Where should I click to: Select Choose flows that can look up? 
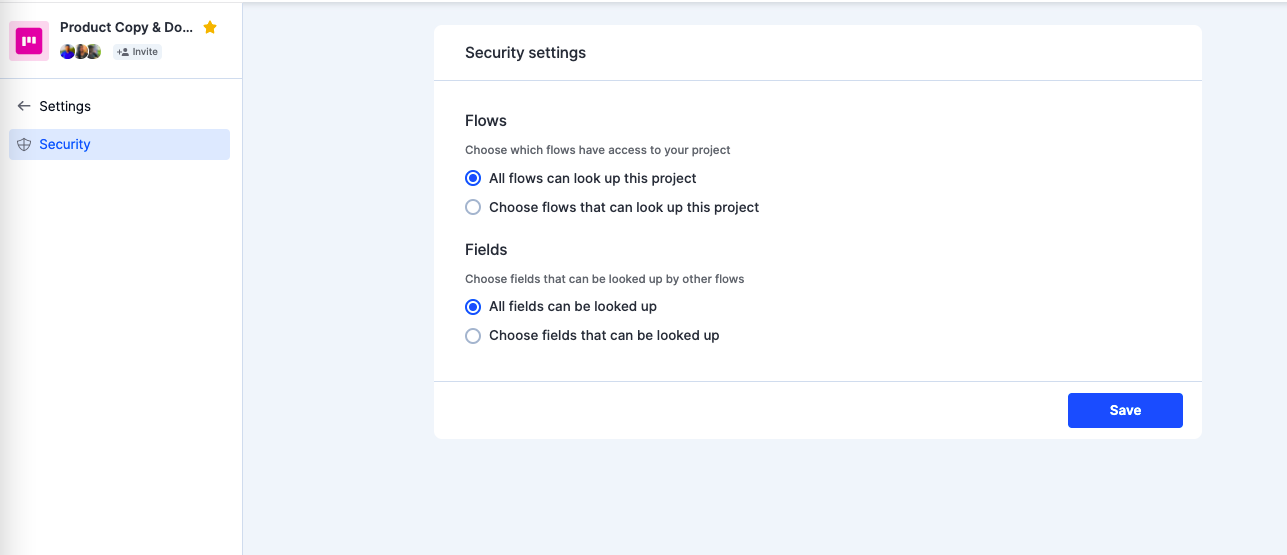pyautogui.click(x=473, y=207)
